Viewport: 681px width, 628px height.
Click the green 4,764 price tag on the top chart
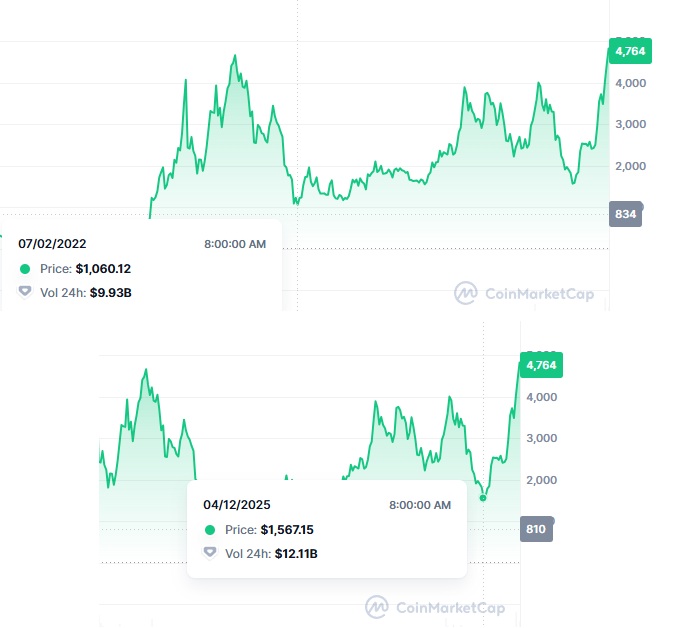pyautogui.click(x=629, y=51)
